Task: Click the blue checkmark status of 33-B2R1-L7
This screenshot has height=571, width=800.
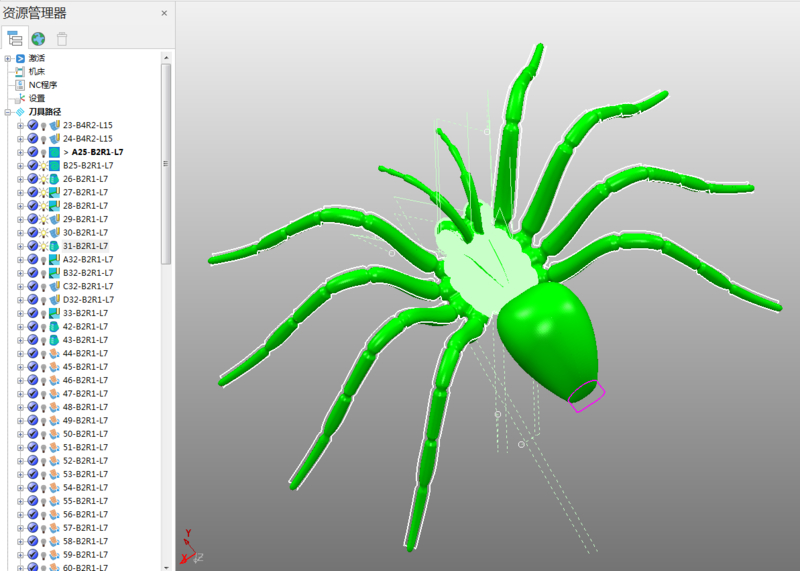Action: (x=32, y=313)
